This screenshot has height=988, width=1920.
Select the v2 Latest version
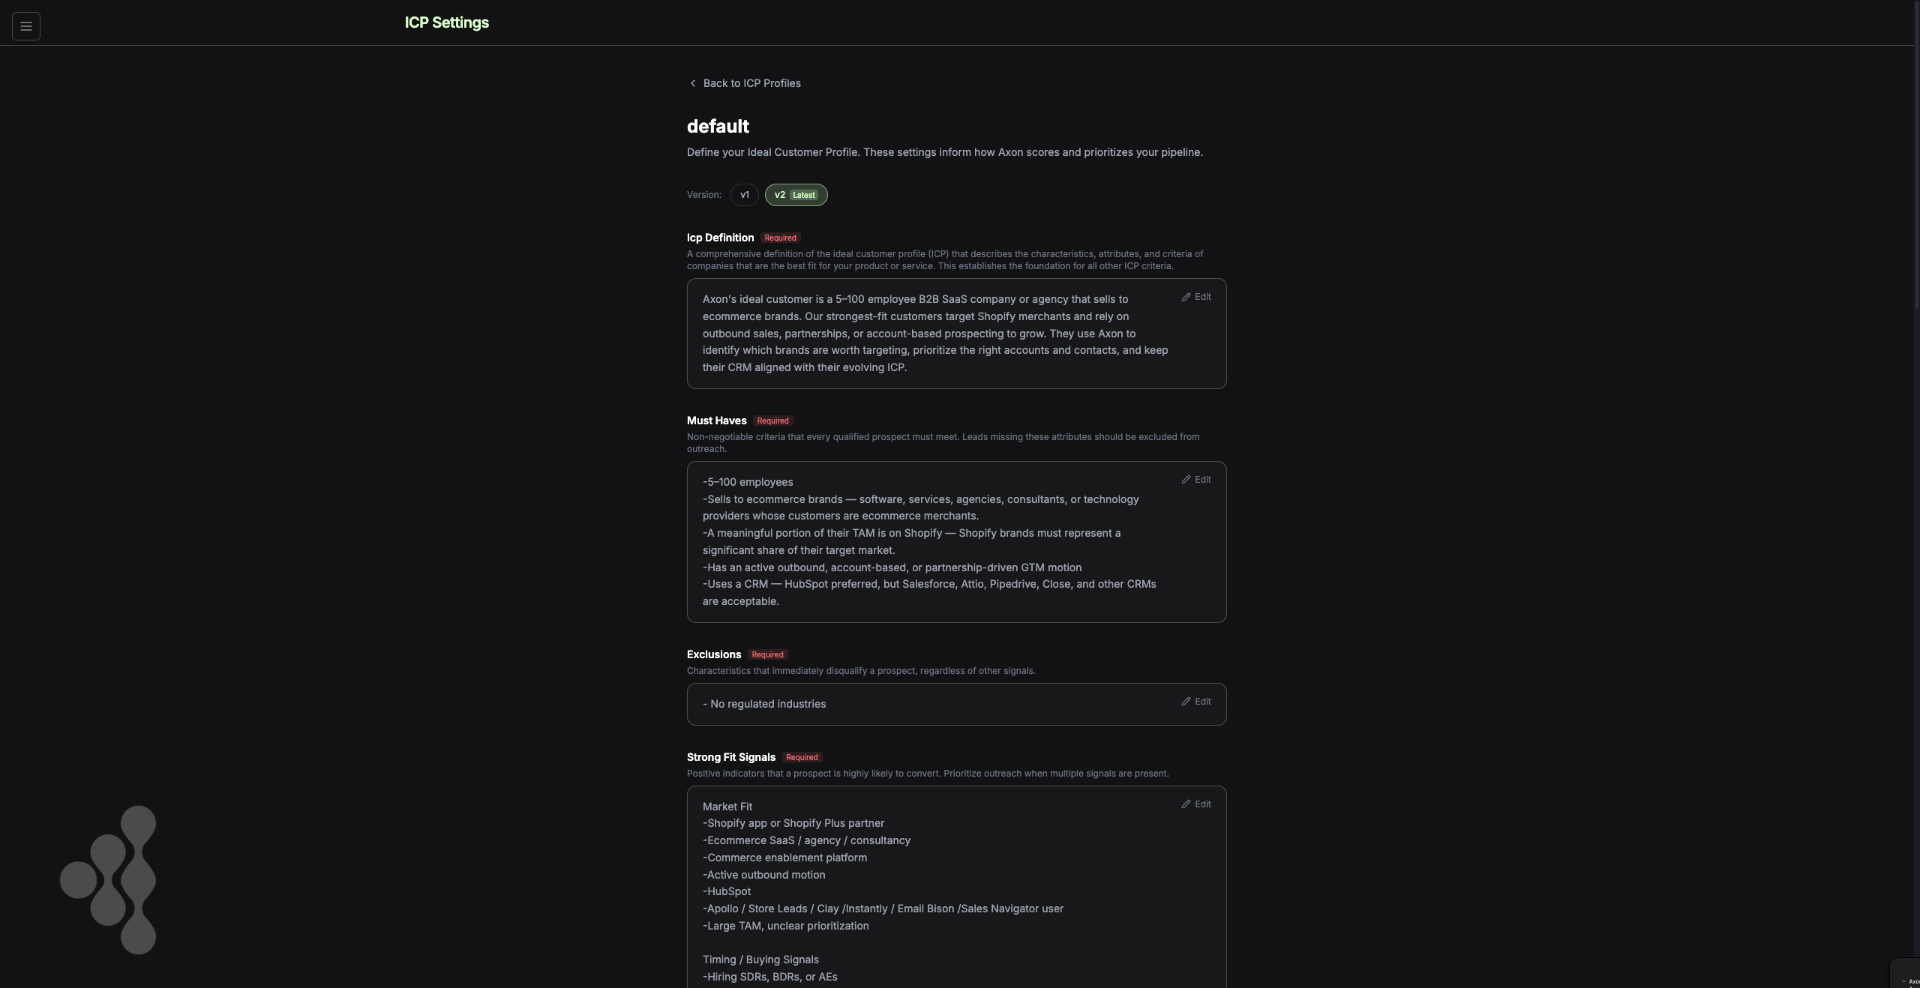point(796,195)
